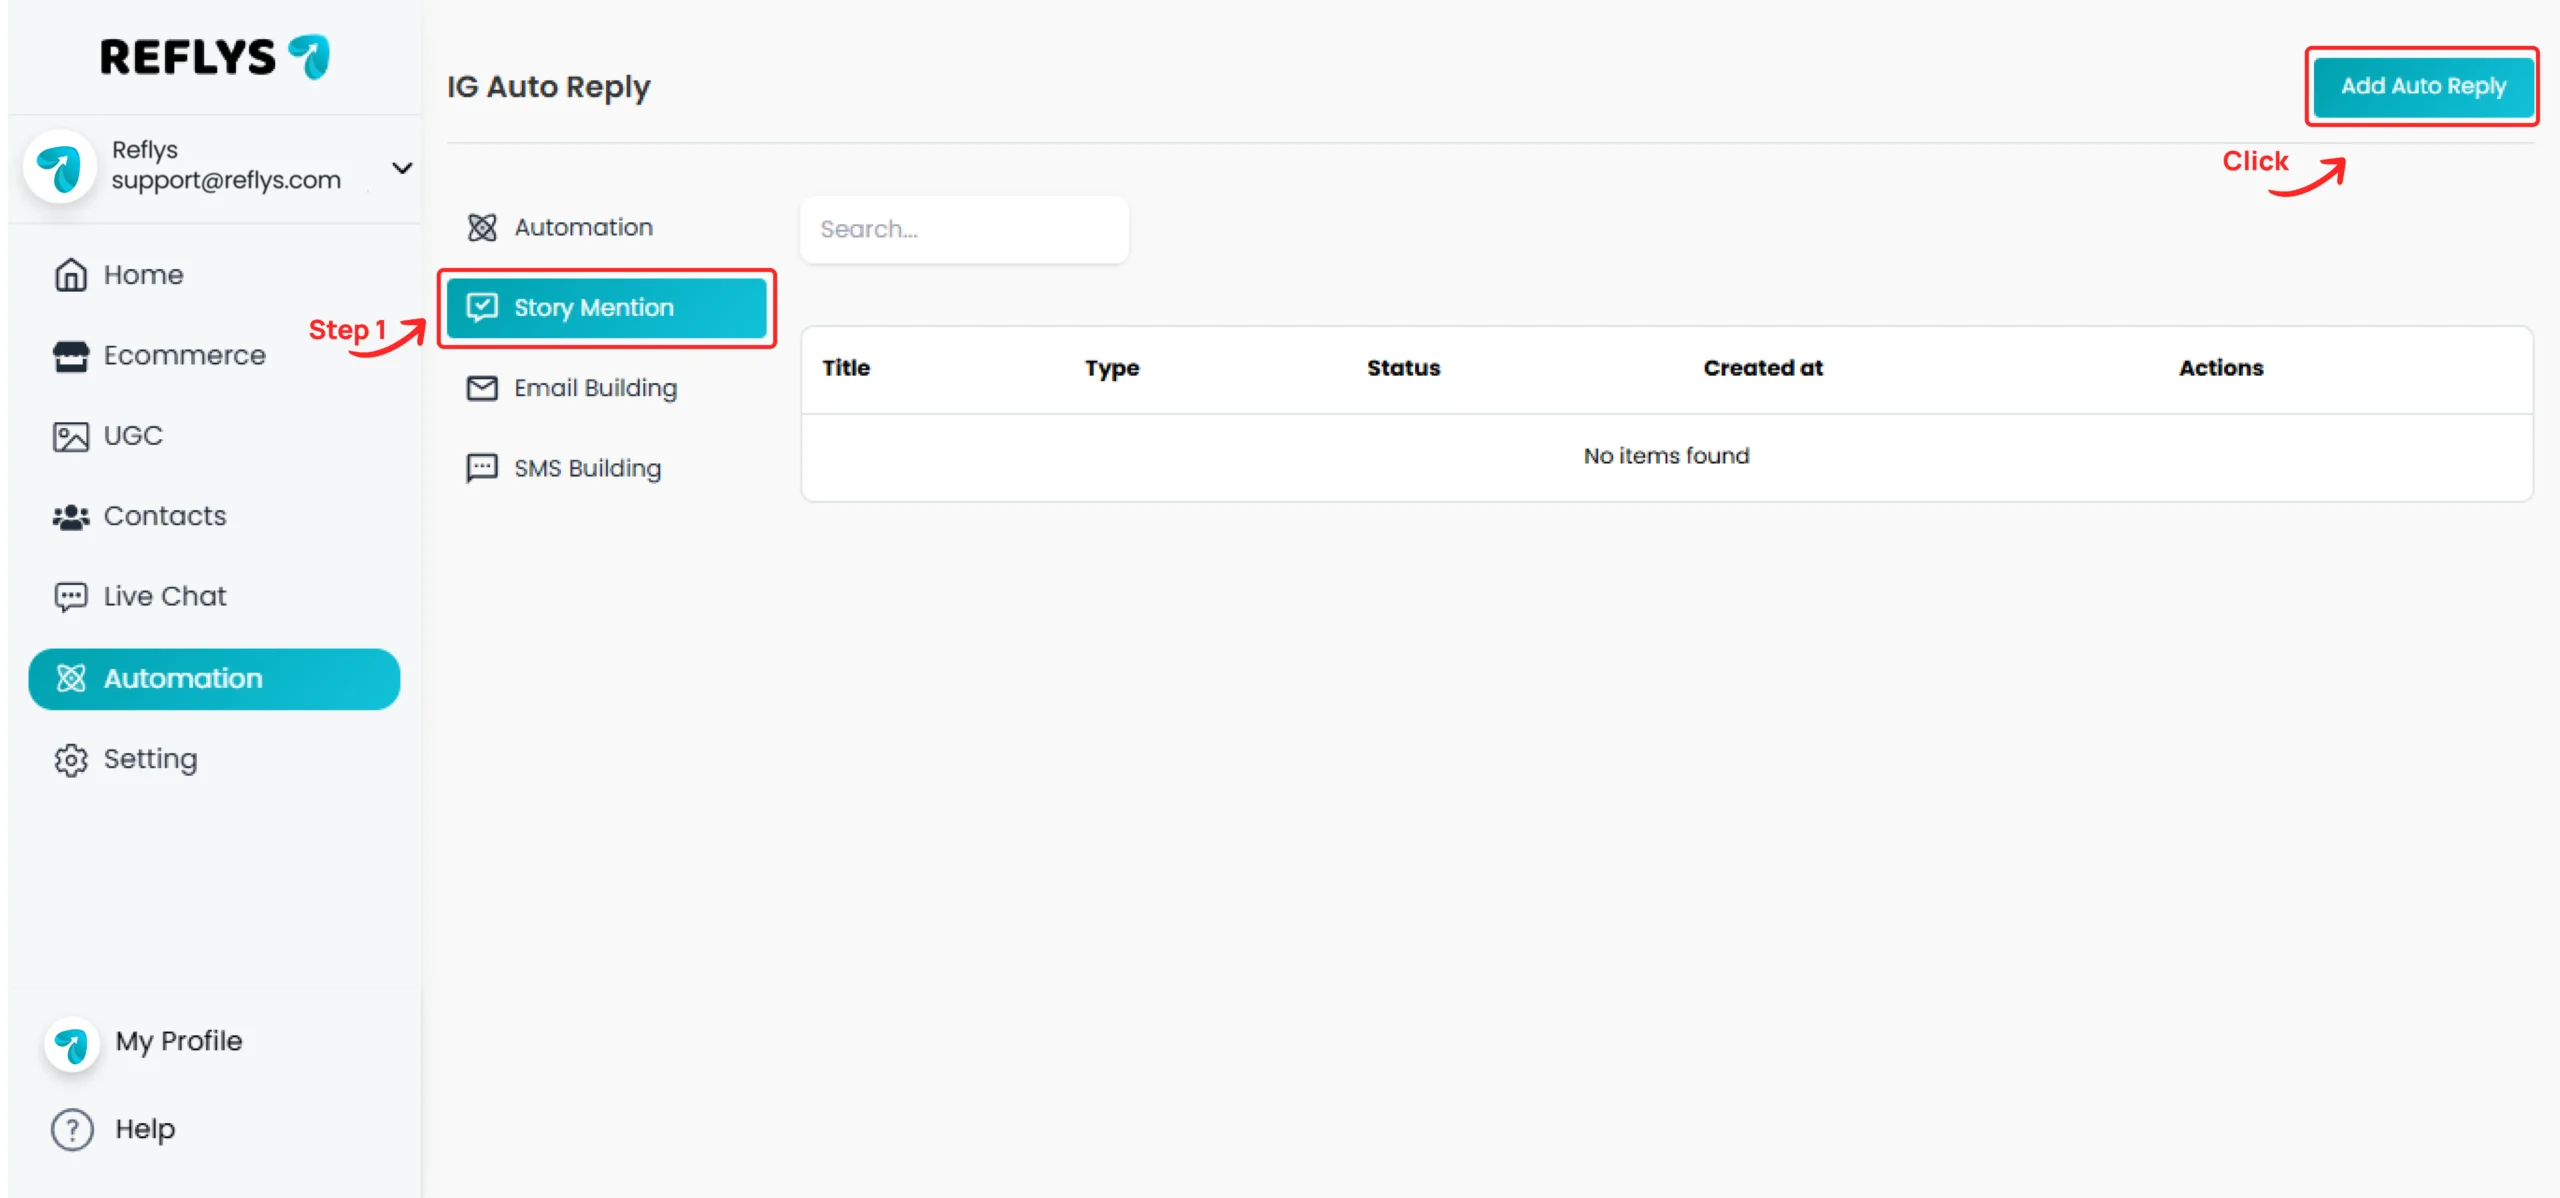Image resolution: width=2560 pixels, height=1198 pixels.
Task: Open My Profile link
Action: pos(178,1041)
